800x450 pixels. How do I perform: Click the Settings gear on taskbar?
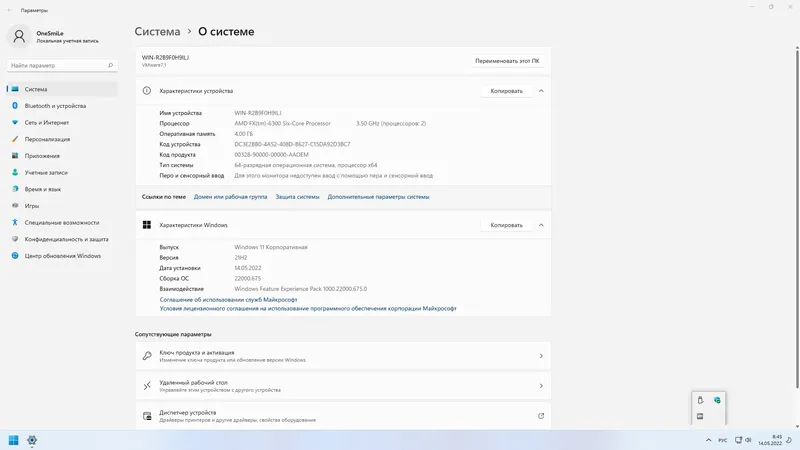tap(32, 440)
